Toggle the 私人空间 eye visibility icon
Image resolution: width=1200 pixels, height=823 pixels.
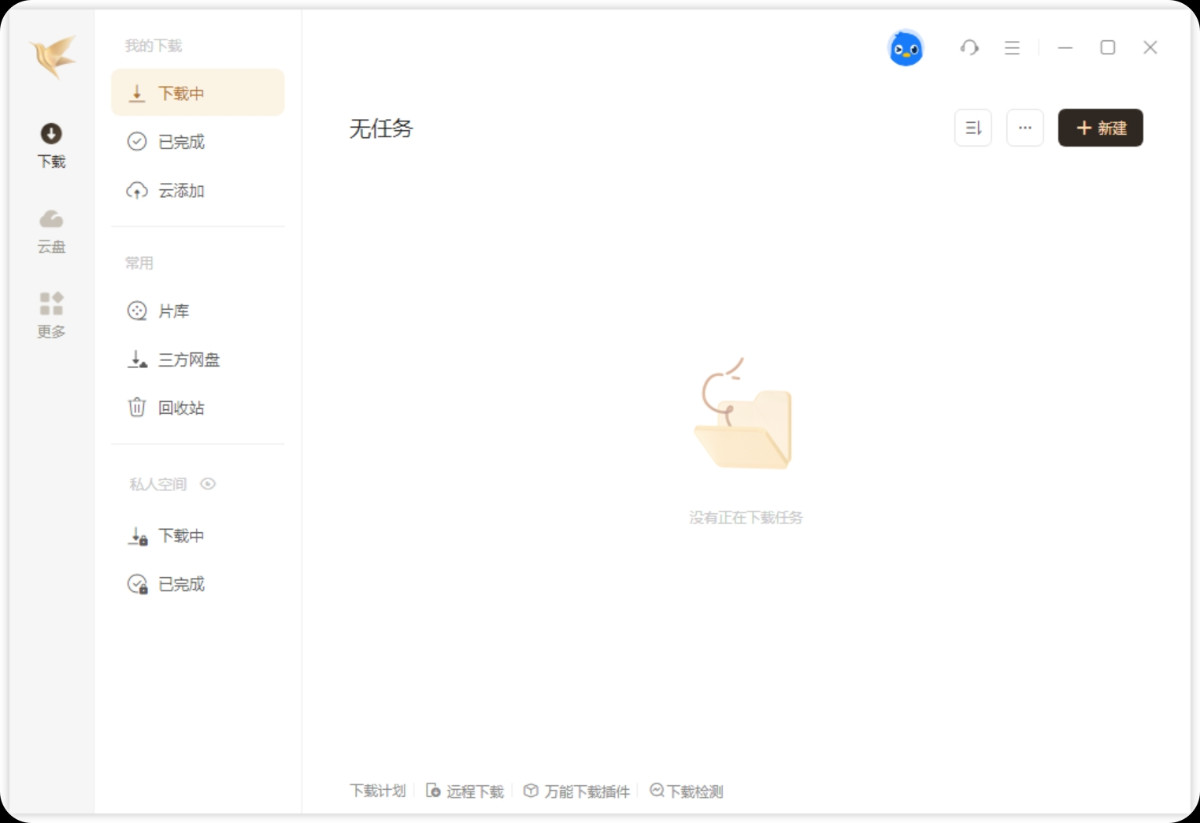coord(208,484)
